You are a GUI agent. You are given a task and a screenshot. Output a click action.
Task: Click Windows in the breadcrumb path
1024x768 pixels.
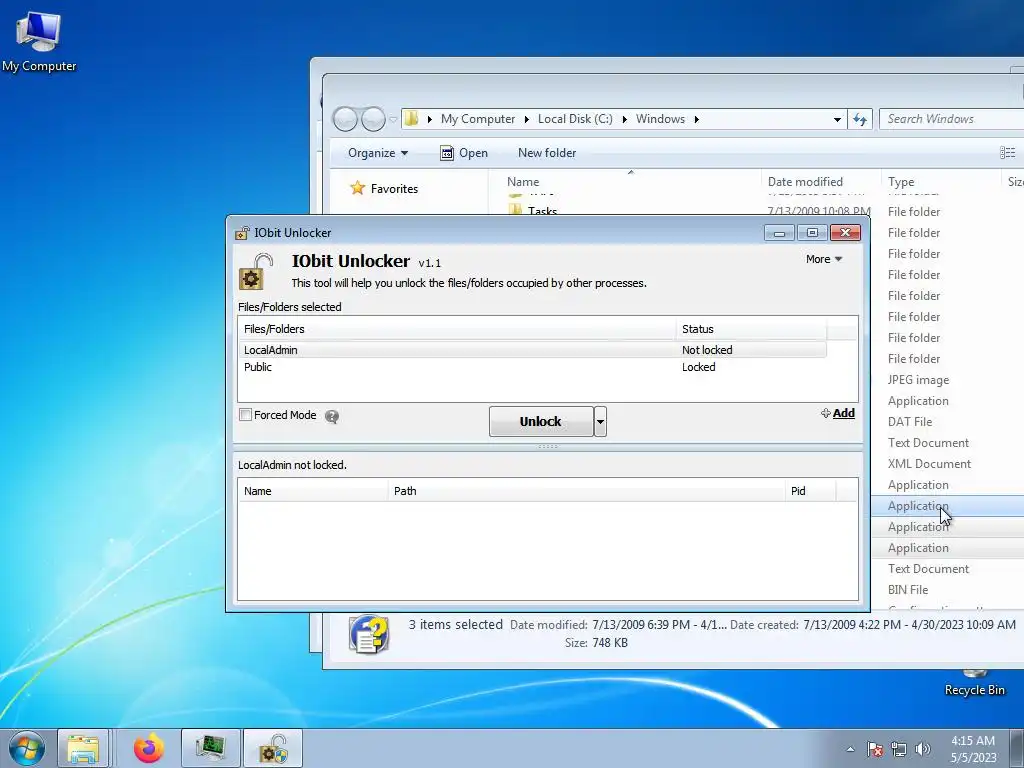660,120
